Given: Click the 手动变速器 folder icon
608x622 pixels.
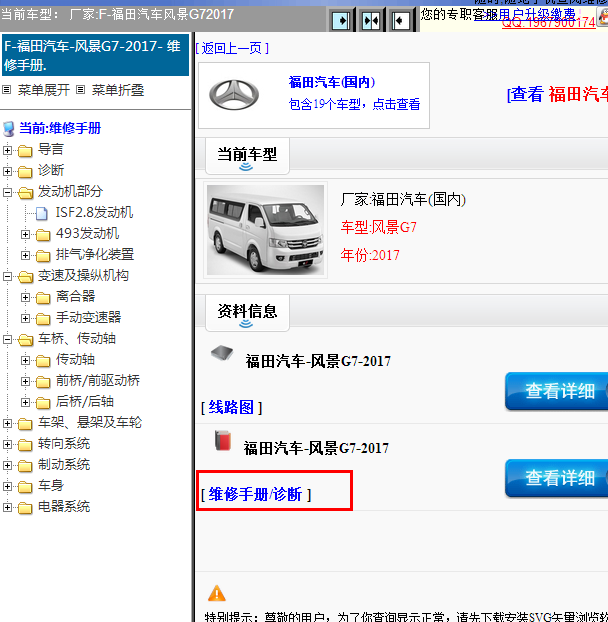Looking at the screenshot, I should (x=43, y=318).
